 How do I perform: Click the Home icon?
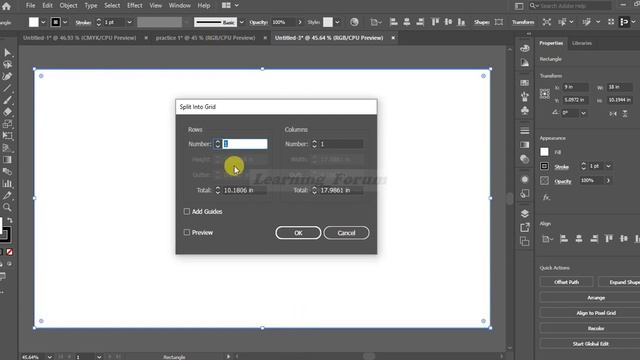[6, 6]
